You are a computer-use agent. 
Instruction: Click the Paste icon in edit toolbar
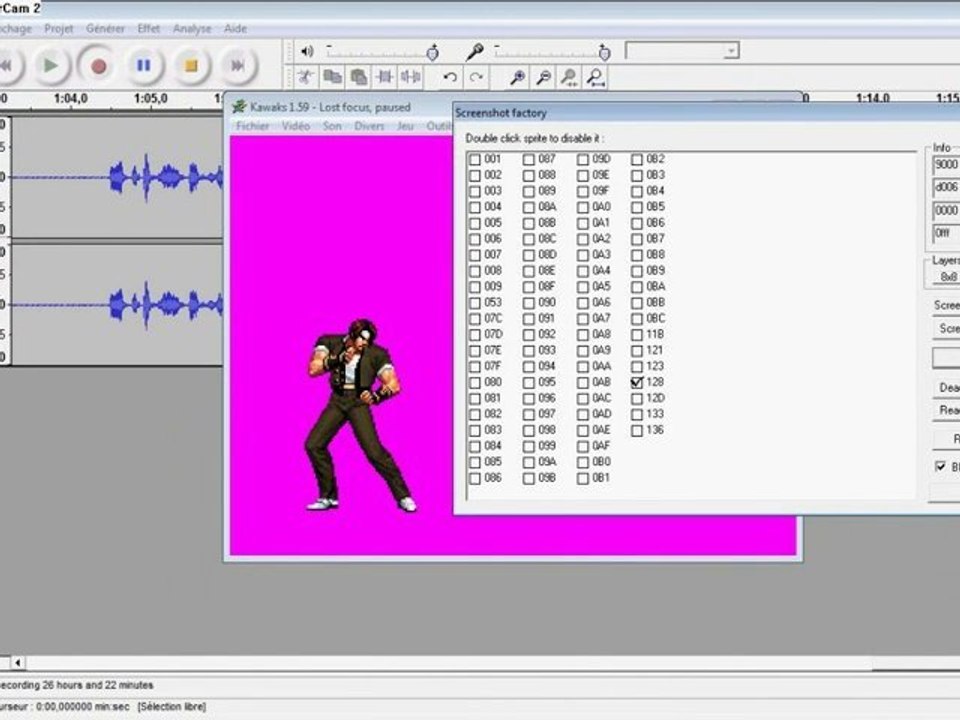(x=359, y=77)
